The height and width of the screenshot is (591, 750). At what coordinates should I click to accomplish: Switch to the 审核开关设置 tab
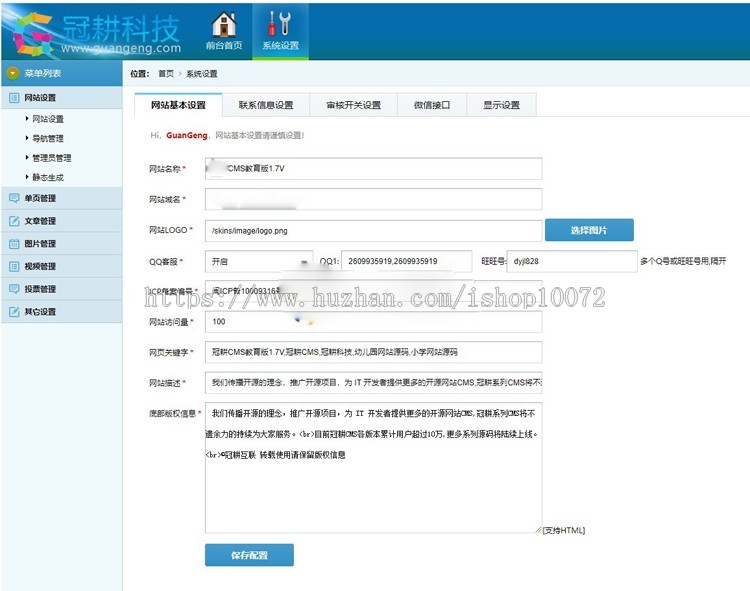click(x=353, y=105)
